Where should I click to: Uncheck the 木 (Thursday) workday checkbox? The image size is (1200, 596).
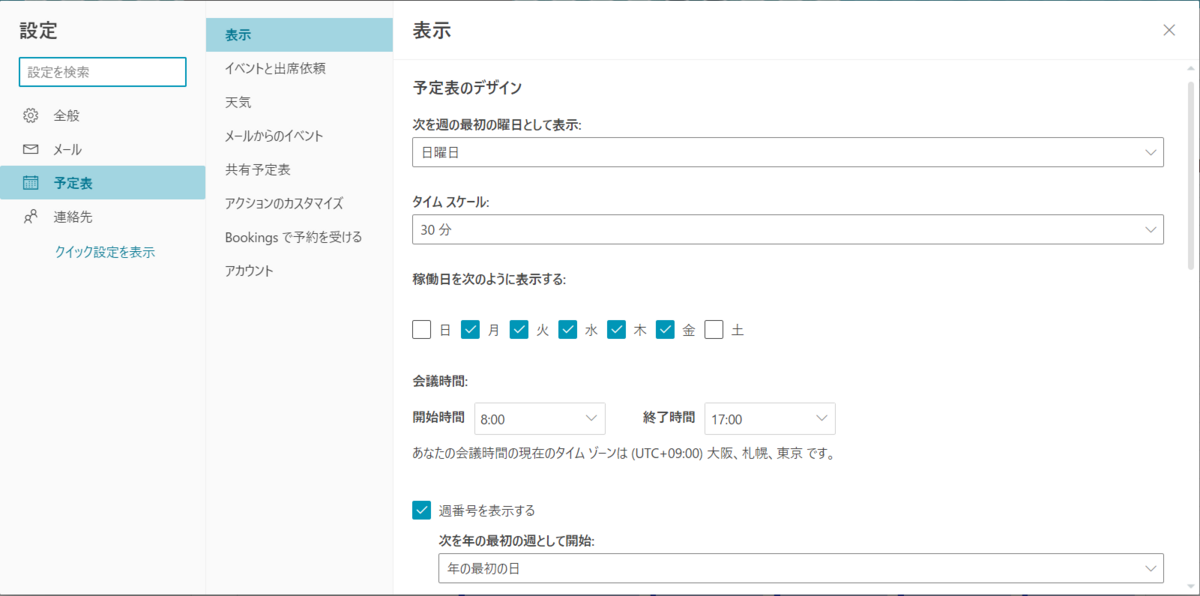point(617,330)
